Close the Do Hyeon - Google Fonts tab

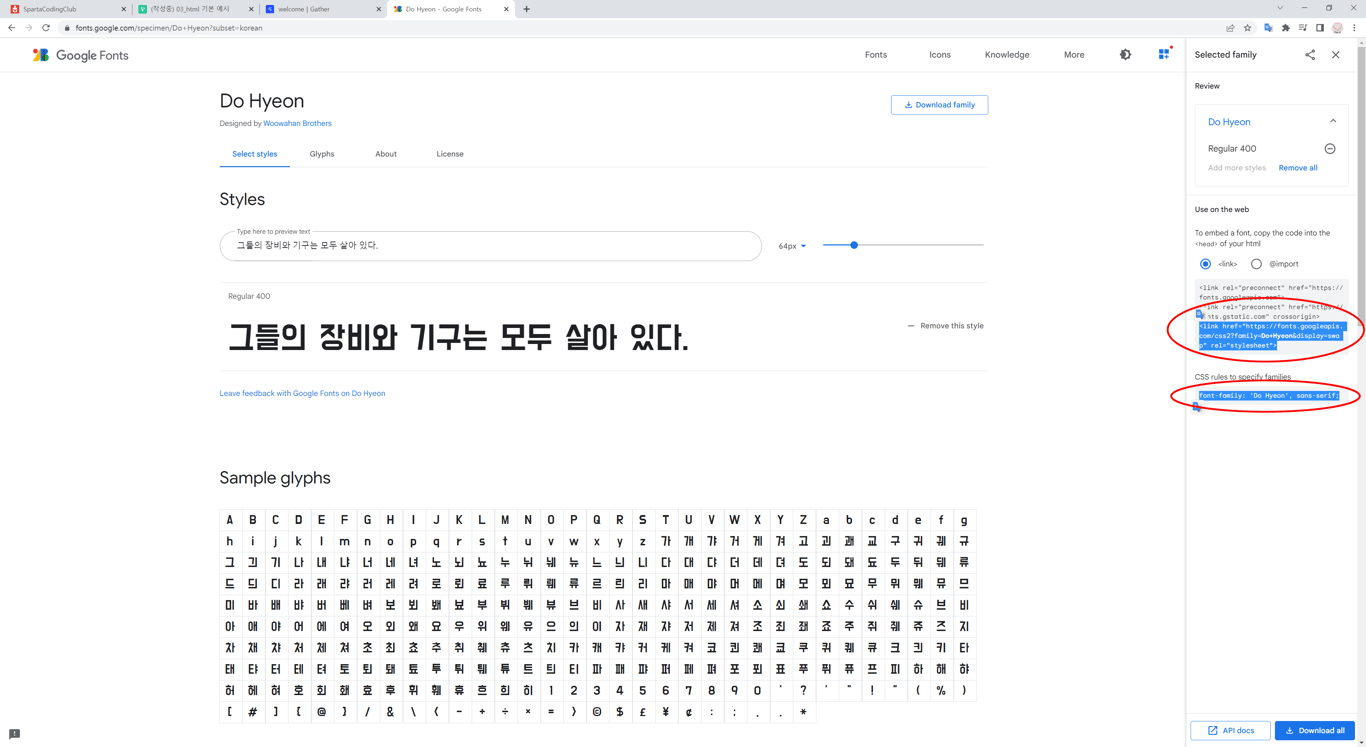point(506,9)
